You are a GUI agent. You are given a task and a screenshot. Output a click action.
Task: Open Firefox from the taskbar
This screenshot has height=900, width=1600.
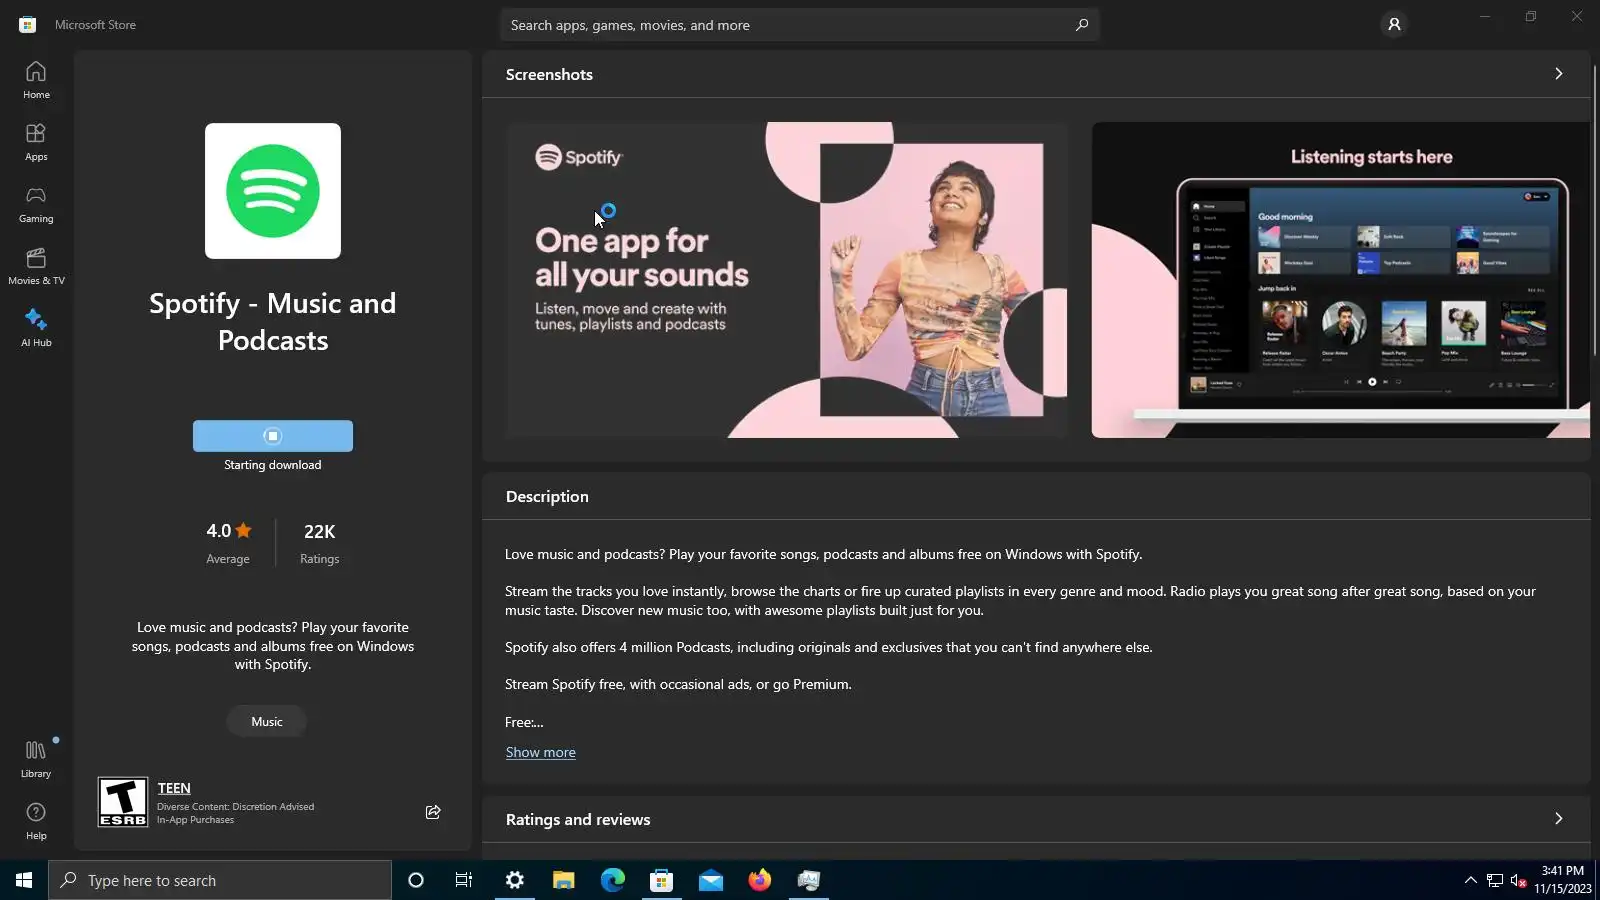(x=760, y=880)
